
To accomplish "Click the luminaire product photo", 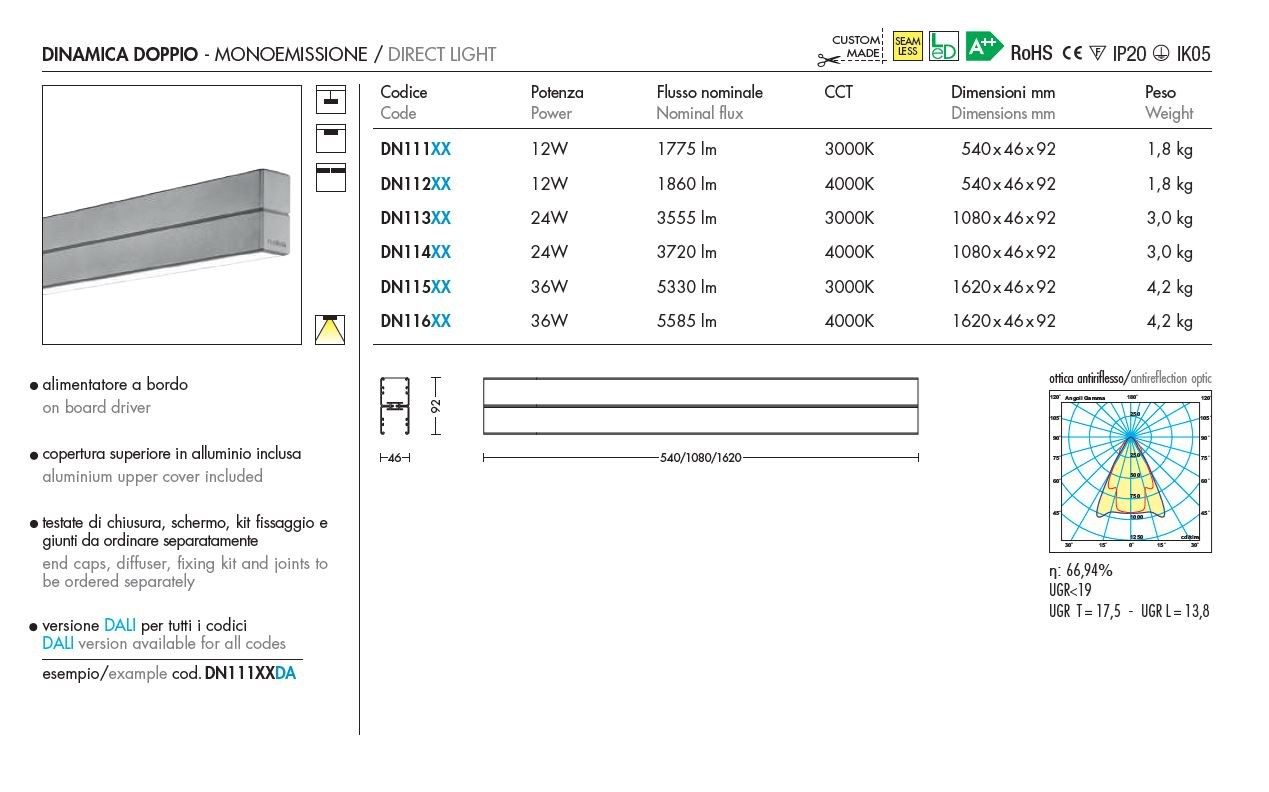I will [172, 215].
